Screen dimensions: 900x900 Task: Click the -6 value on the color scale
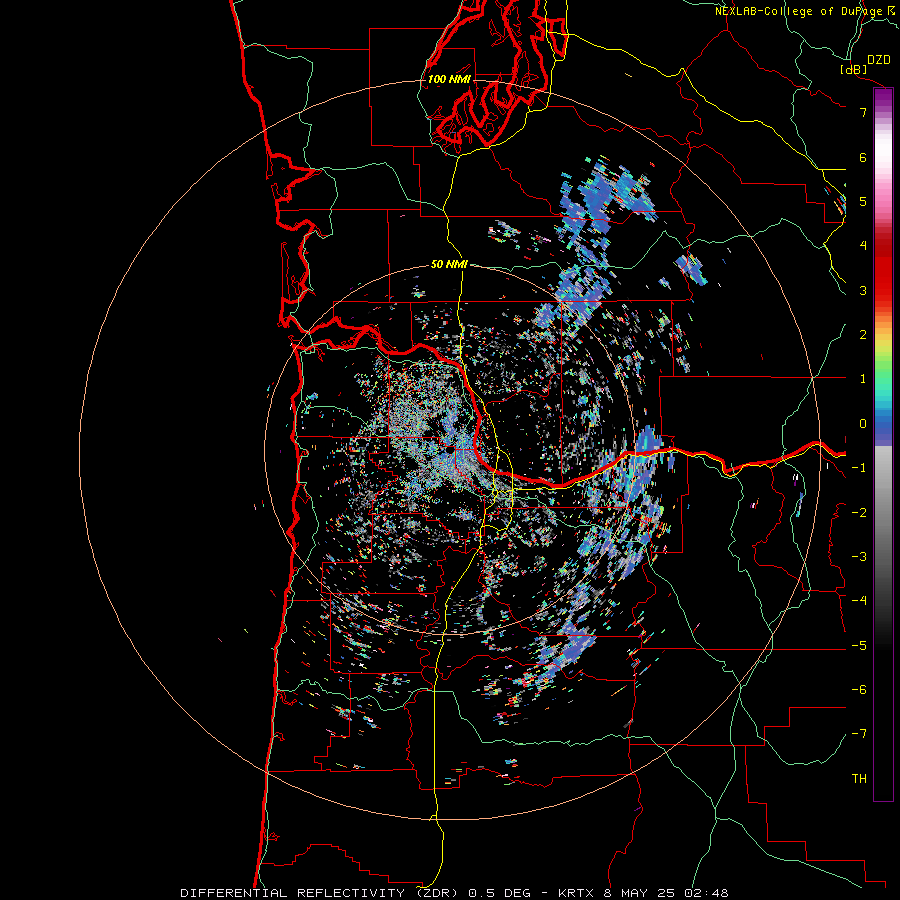pyautogui.click(x=859, y=690)
